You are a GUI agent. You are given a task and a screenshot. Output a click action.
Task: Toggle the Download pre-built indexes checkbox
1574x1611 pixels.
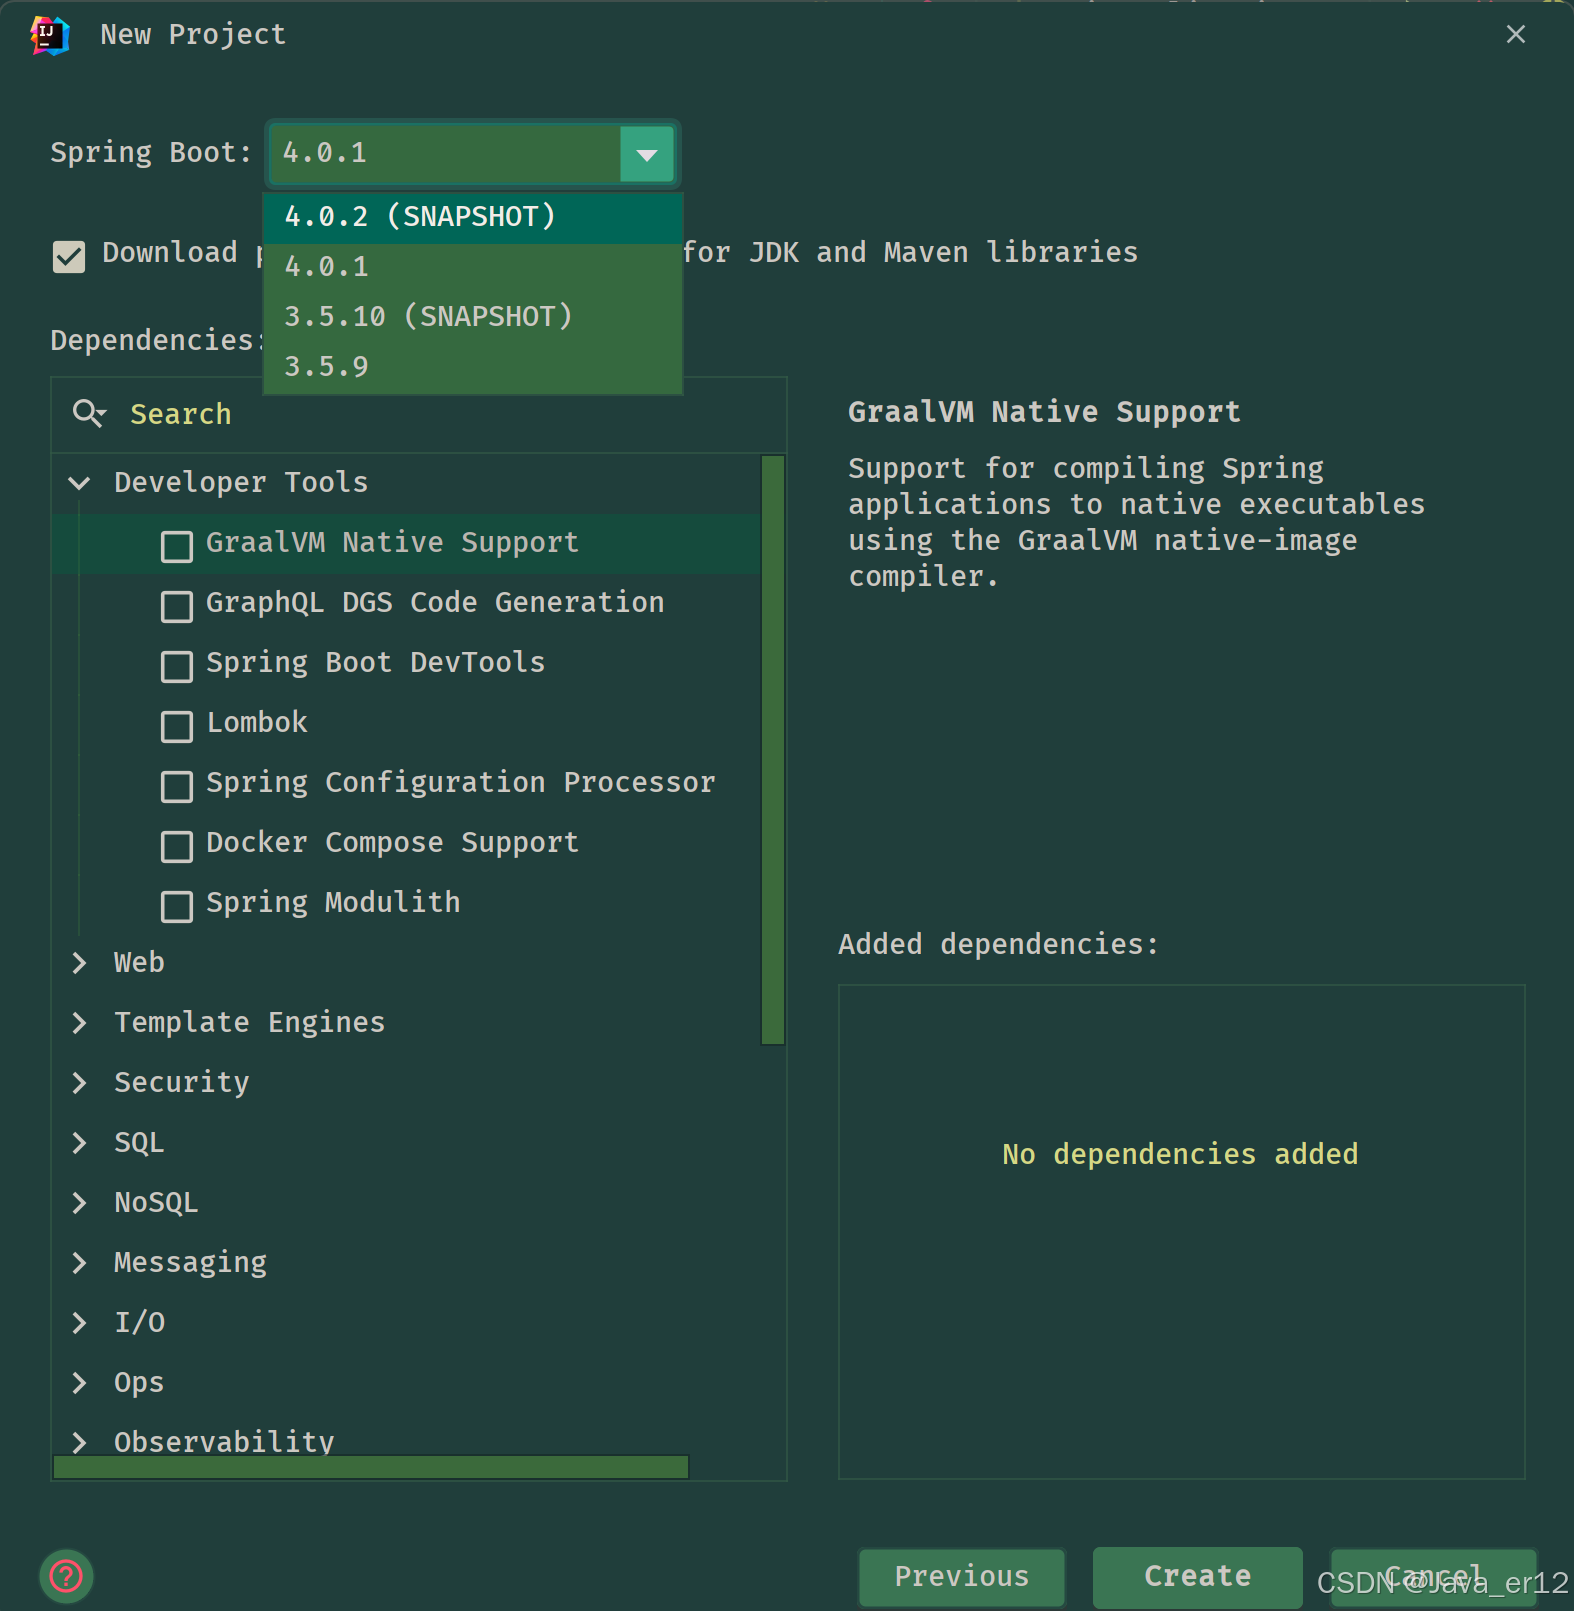69,256
